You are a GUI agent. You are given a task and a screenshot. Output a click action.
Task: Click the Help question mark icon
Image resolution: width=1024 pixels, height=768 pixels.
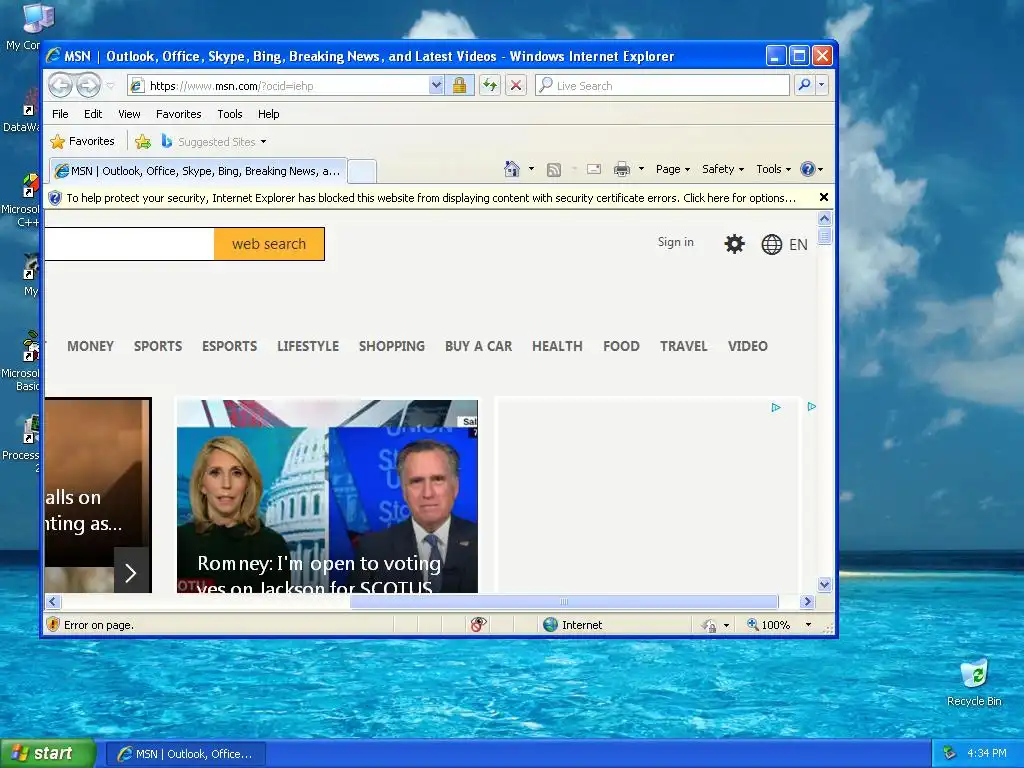tap(808, 169)
